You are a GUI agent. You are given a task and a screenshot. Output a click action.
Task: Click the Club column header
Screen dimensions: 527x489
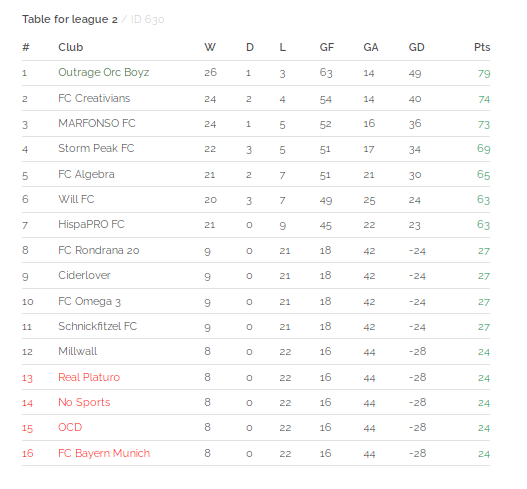tap(71, 47)
